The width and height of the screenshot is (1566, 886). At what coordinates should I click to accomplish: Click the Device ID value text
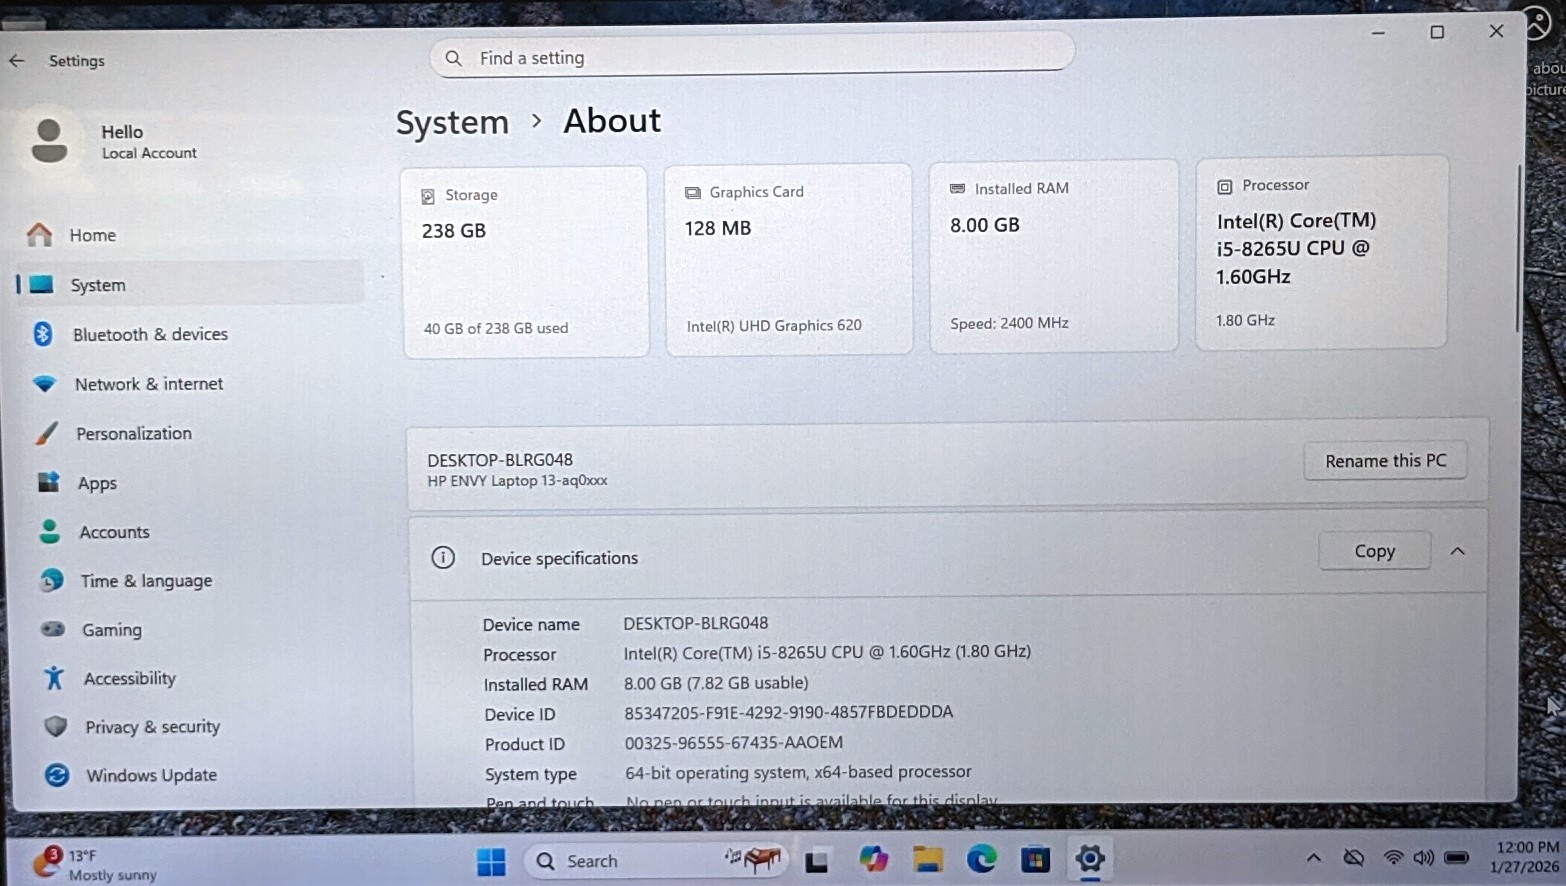[x=788, y=712]
